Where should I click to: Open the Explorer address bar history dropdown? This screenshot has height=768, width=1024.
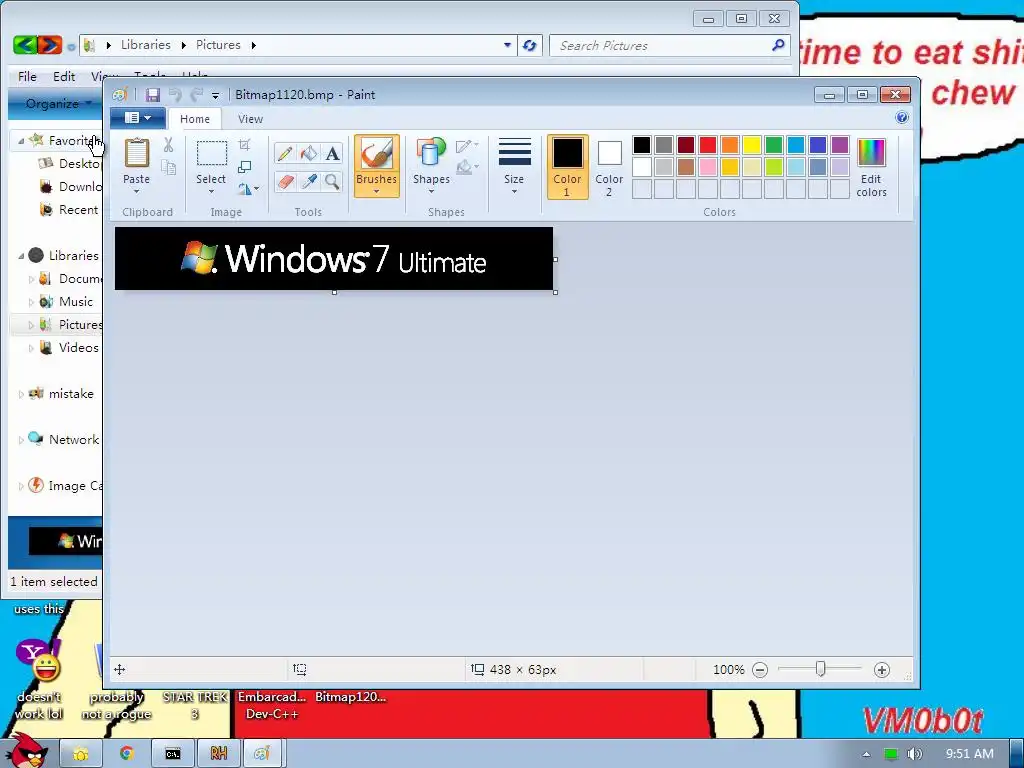507,45
